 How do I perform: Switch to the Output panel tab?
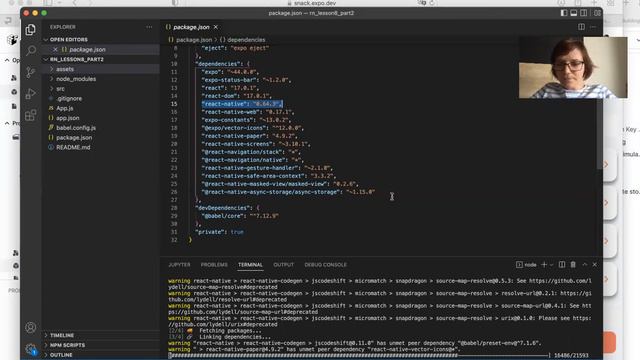point(284,264)
